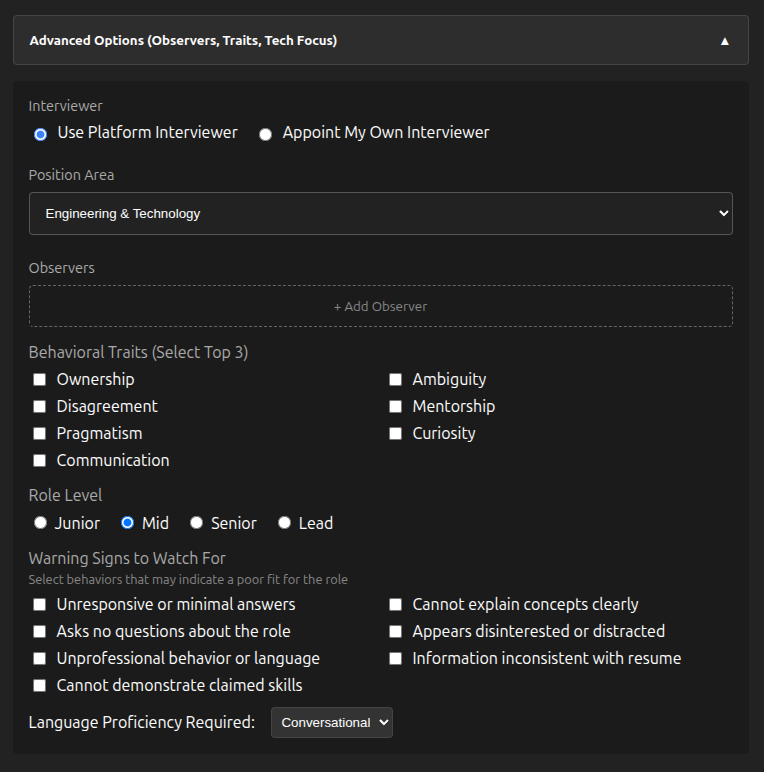Set role level to Junior
This screenshot has width=764, height=772.
point(40,523)
